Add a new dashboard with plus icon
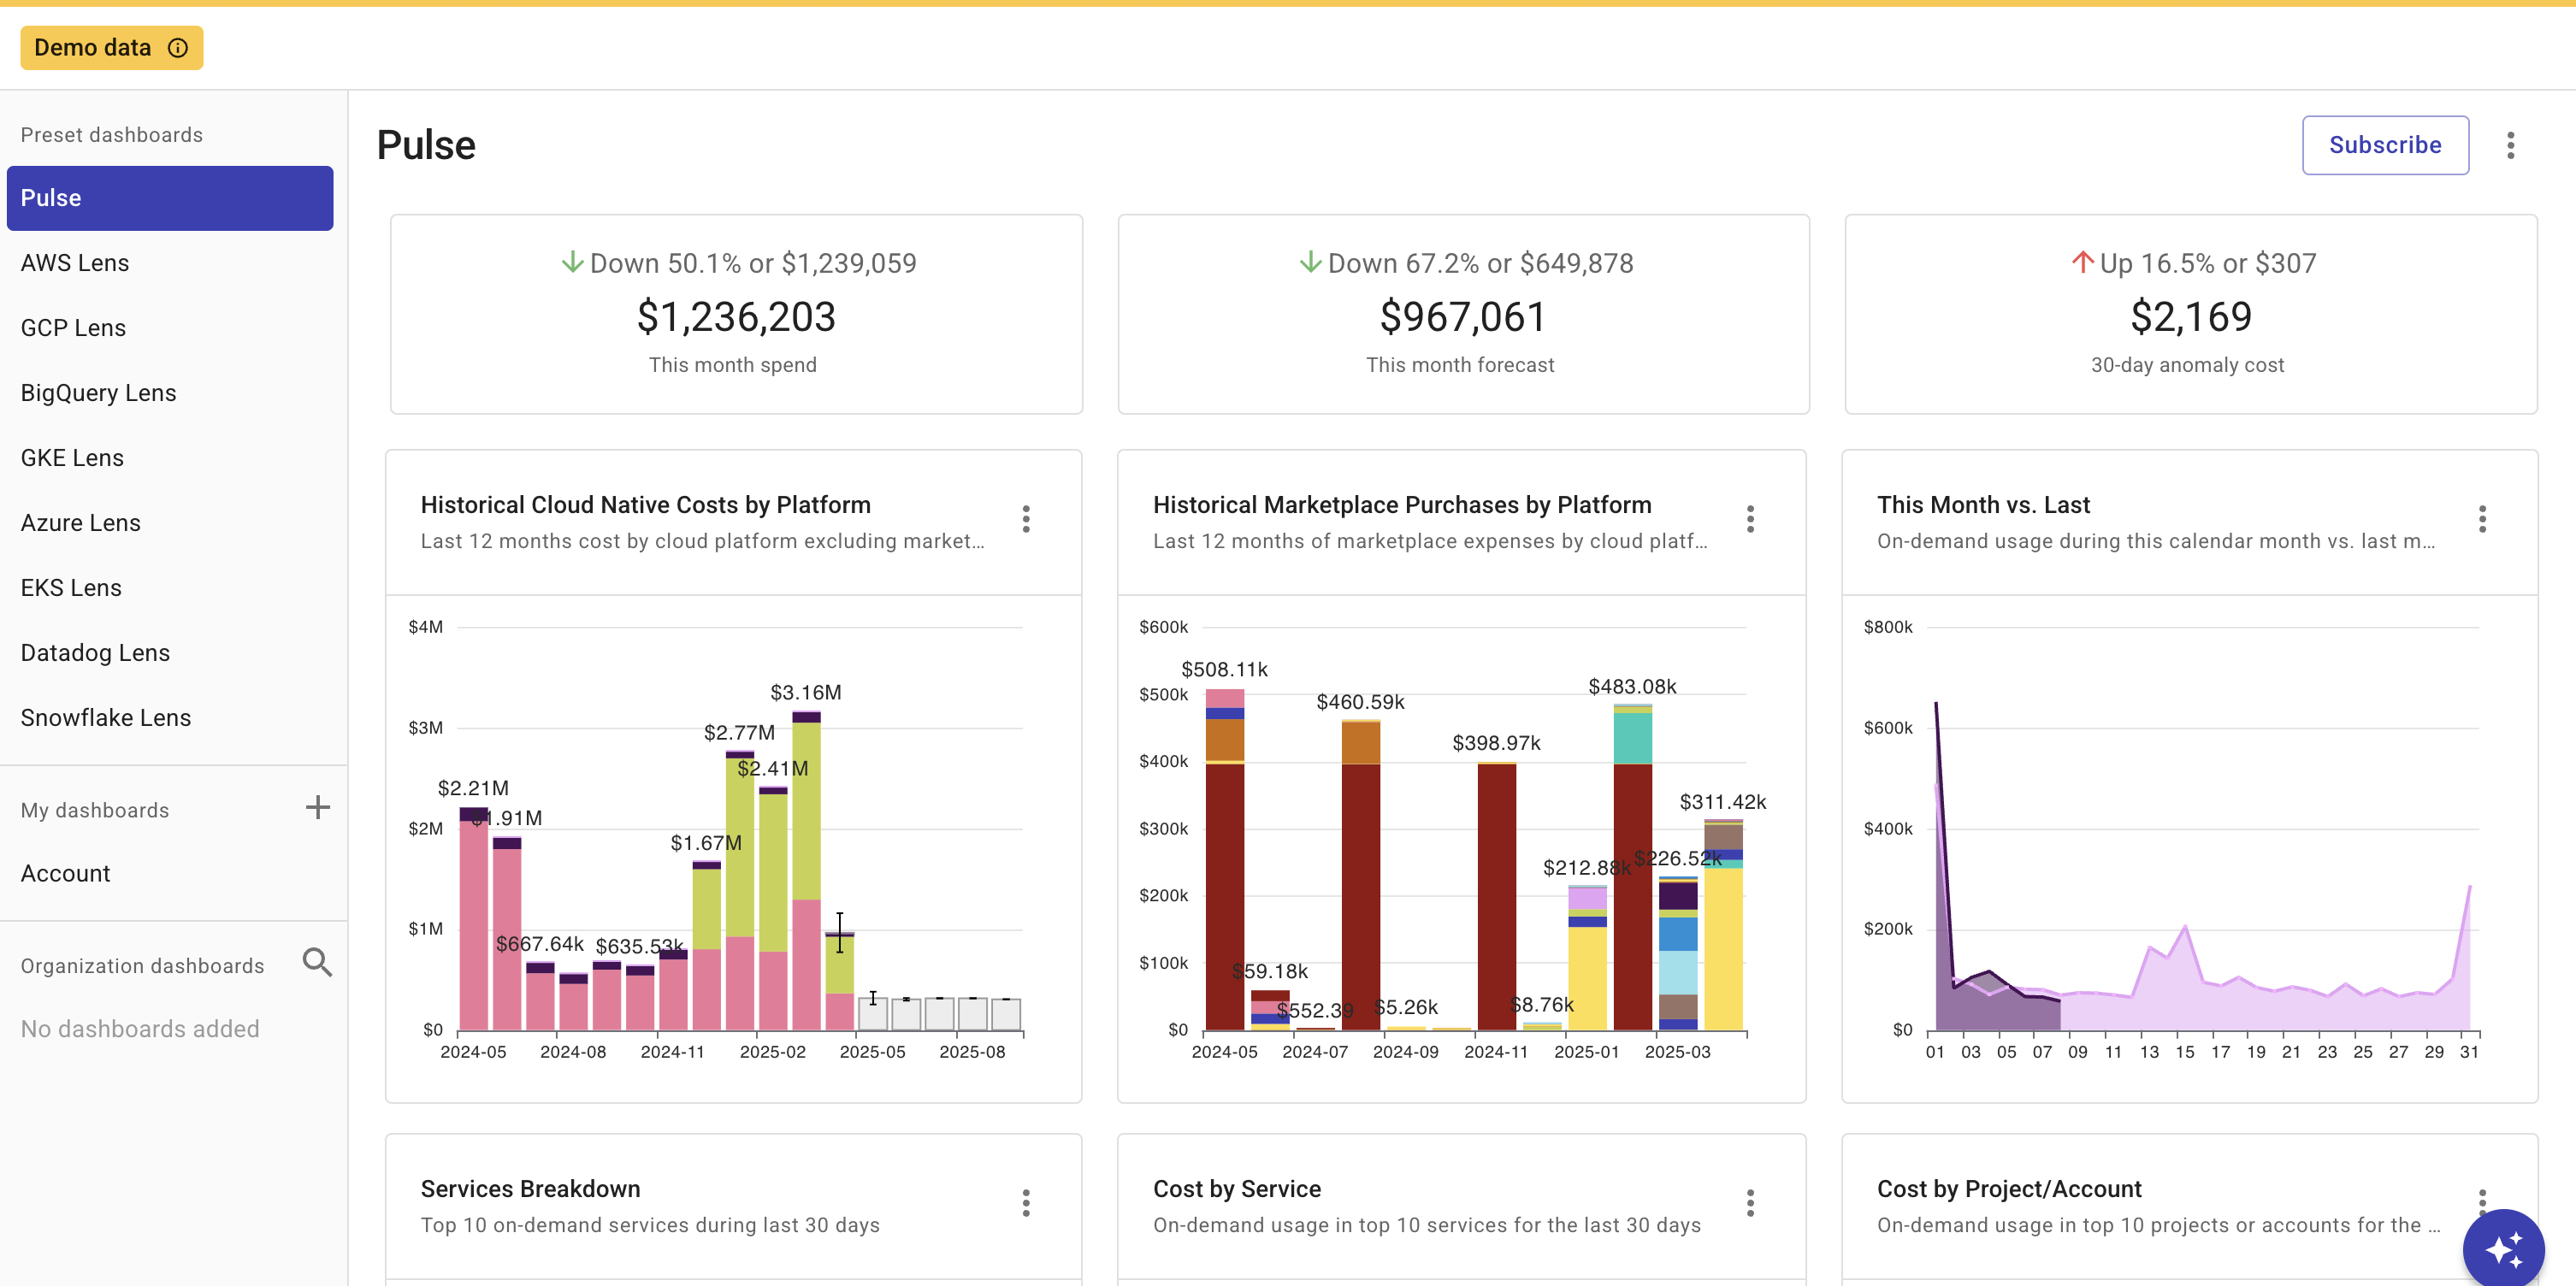This screenshot has height=1286, width=2576. (x=317, y=808)
